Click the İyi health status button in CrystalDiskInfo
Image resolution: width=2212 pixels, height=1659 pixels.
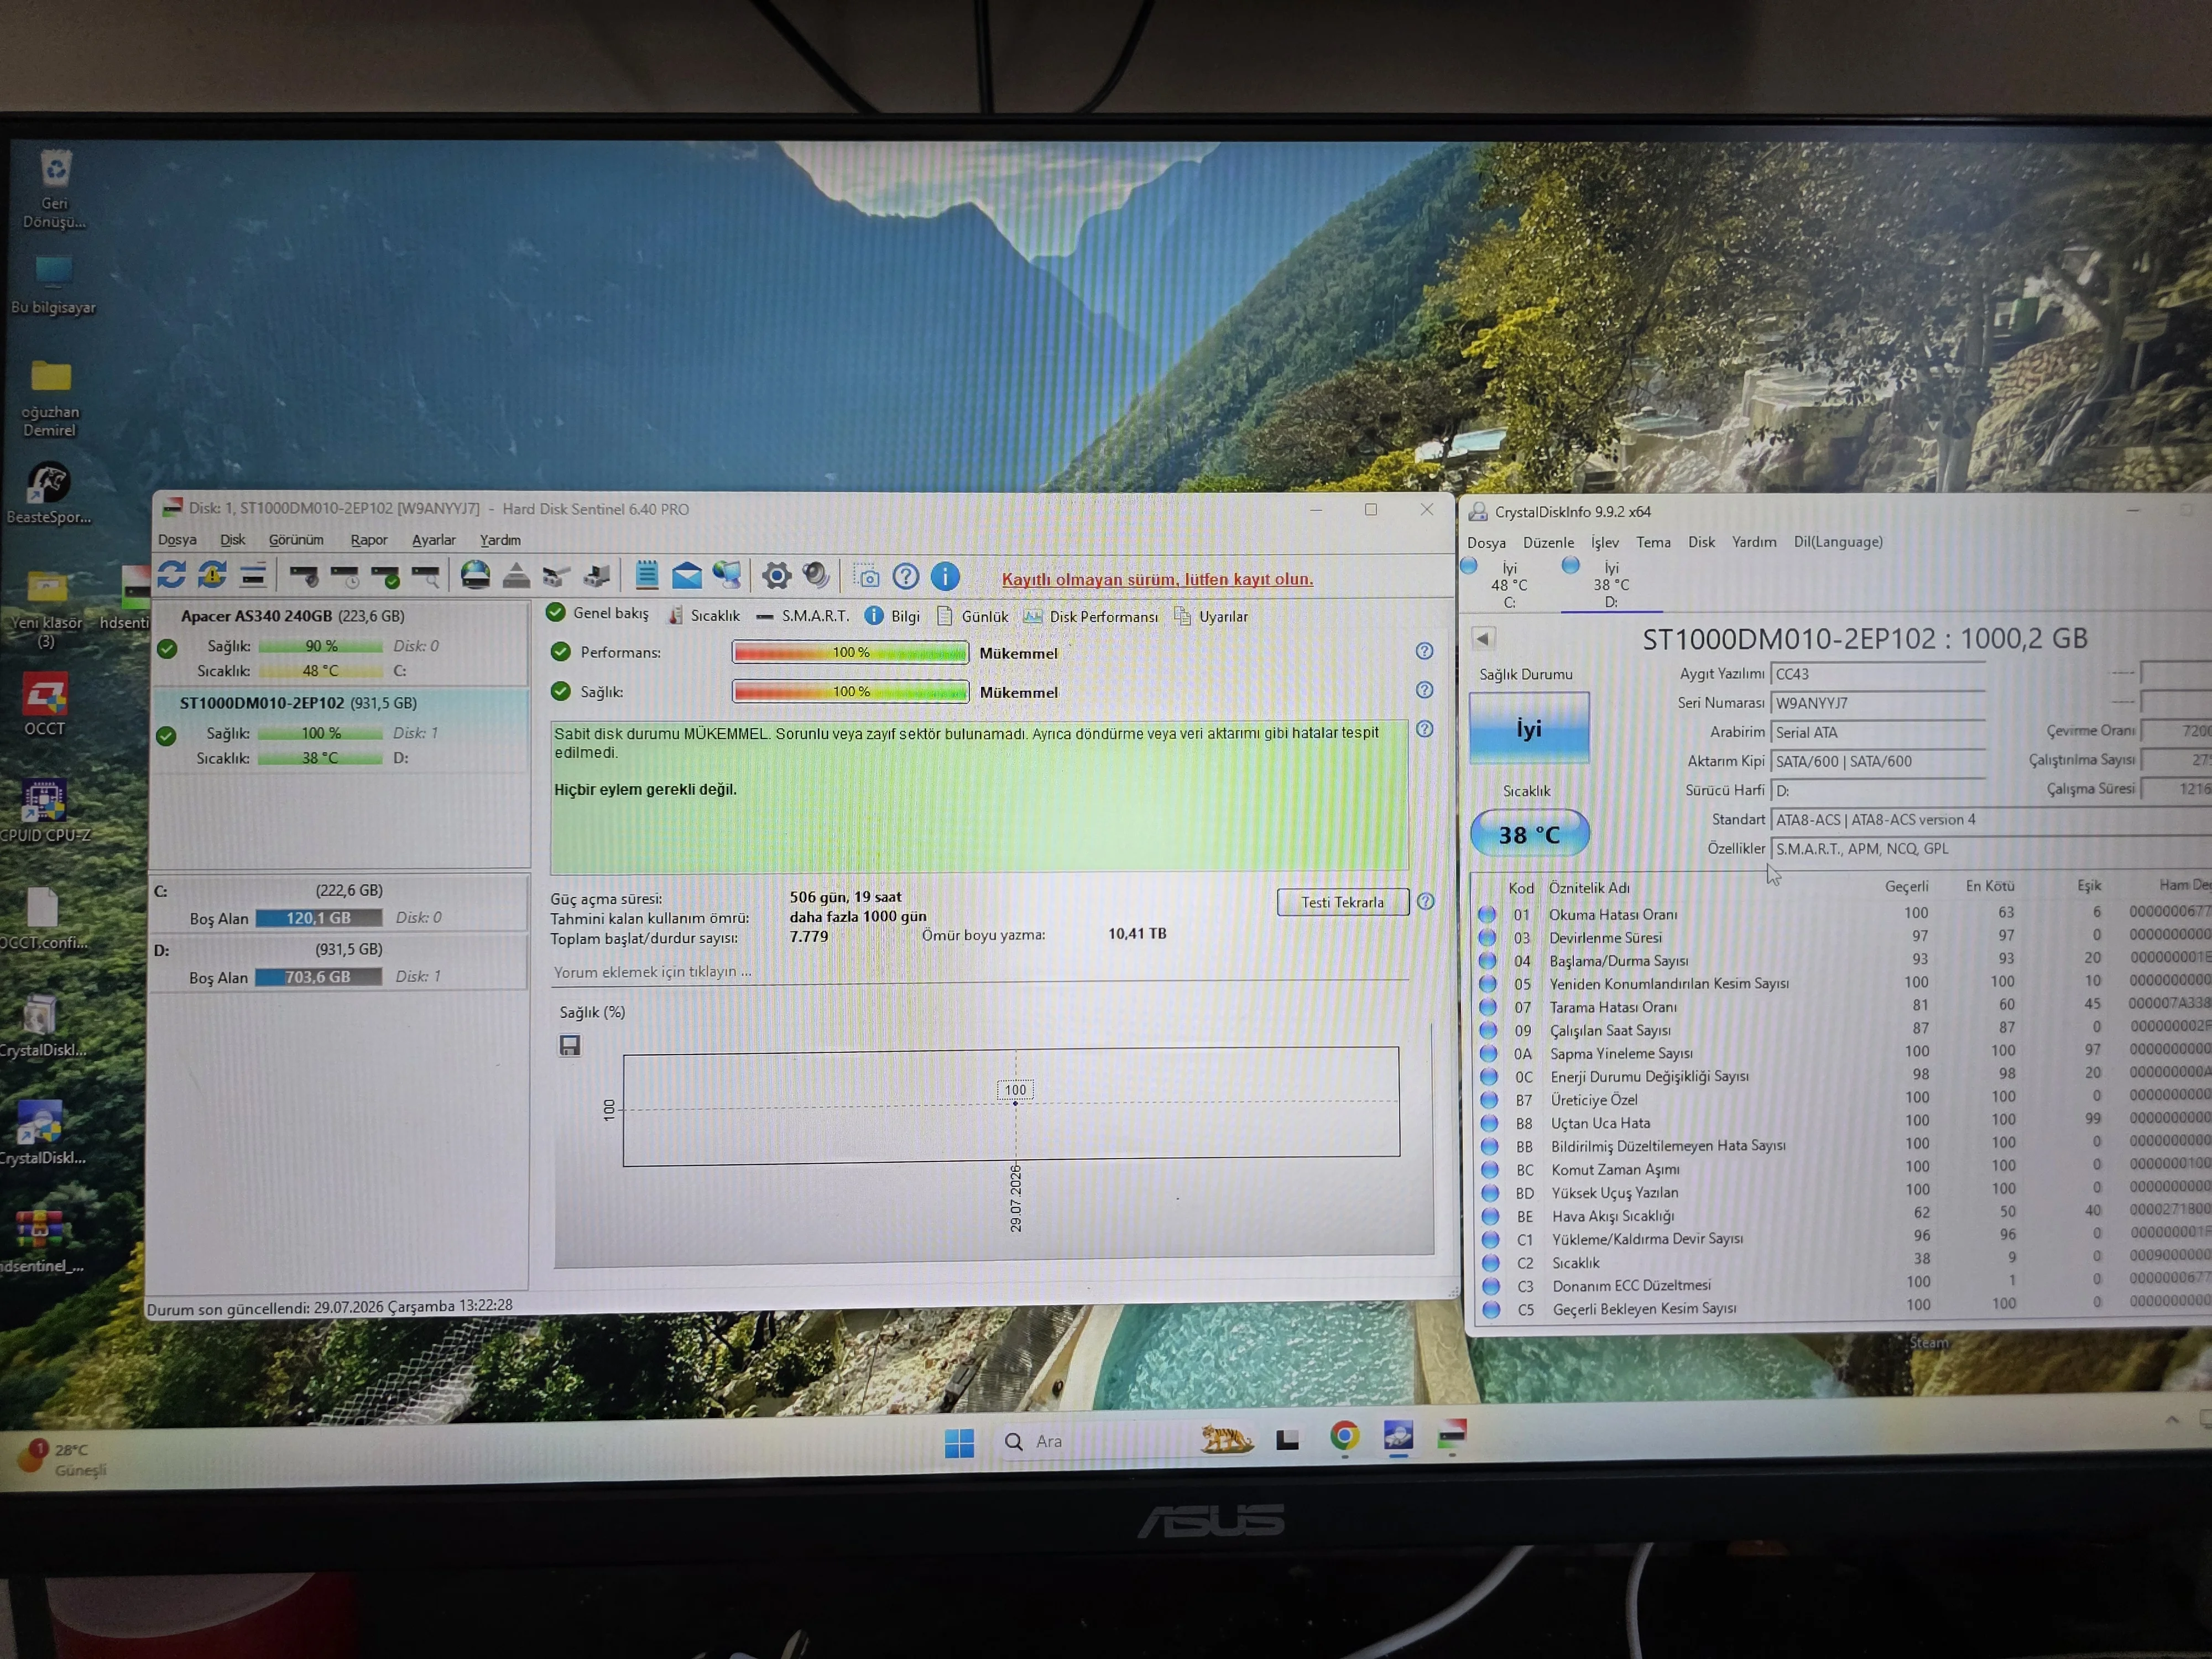tap(1529, 728)
